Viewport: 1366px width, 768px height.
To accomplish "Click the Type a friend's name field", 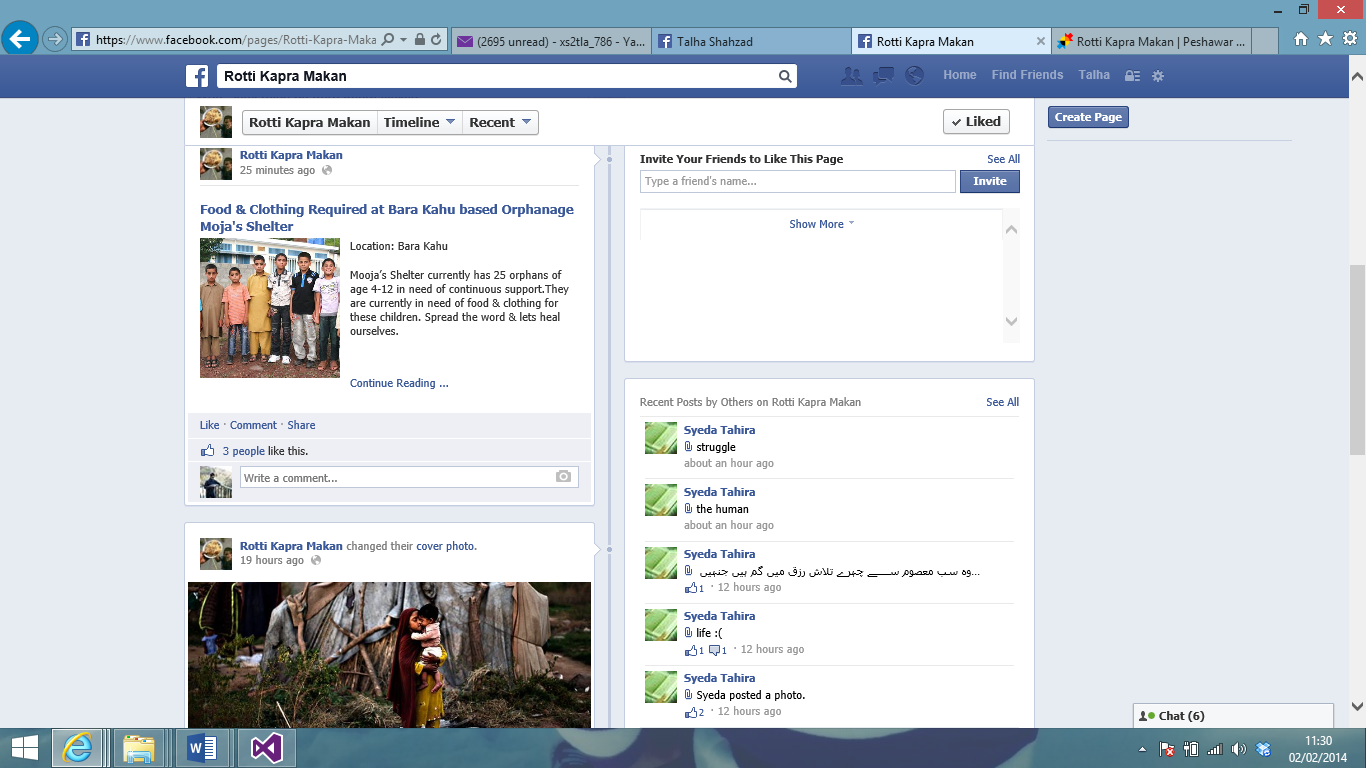I will click(798, 181).
